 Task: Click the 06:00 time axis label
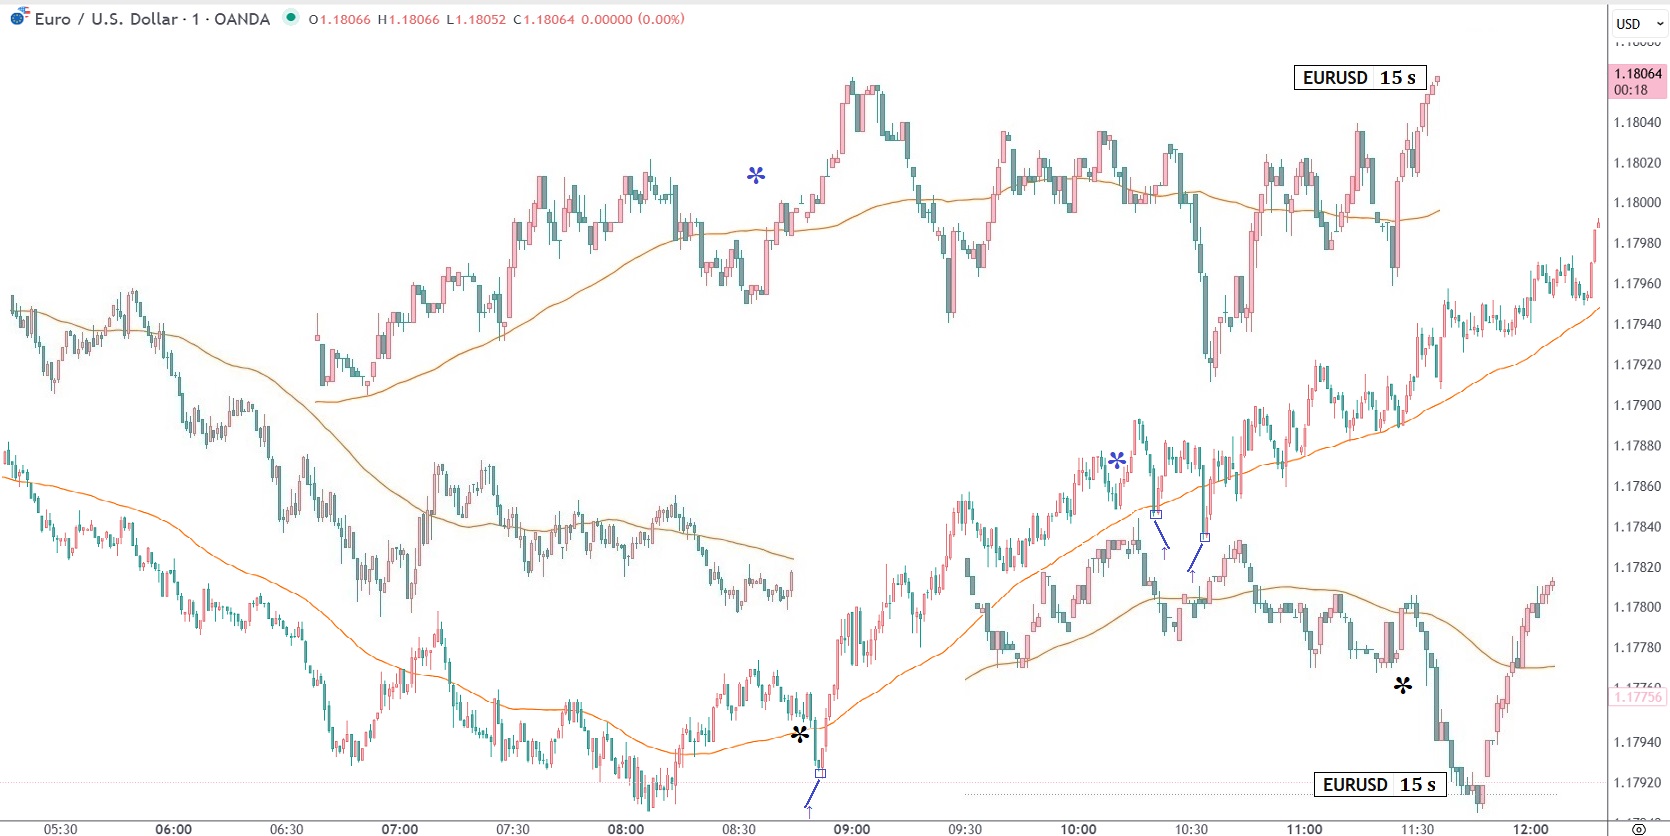(173, 829)
